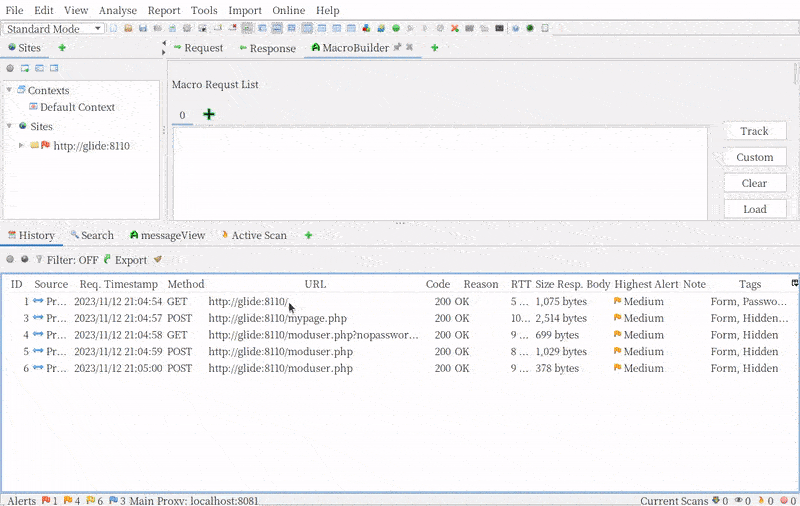Toggle scope-only circle in Sites panel toolbar
Image resolution: width=800 pixels, height=506 pixels.
point(10,68)
